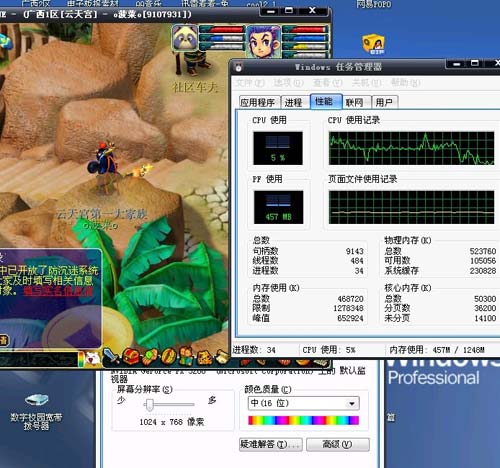
Task: Select the purple-haired character portrait
Action: tap(263, 42)
